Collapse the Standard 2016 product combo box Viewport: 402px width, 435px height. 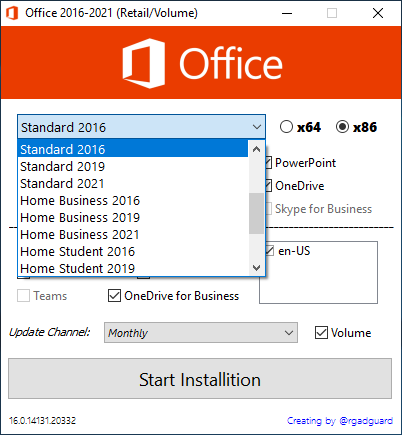pyautogui.click(x=141, y=127)
